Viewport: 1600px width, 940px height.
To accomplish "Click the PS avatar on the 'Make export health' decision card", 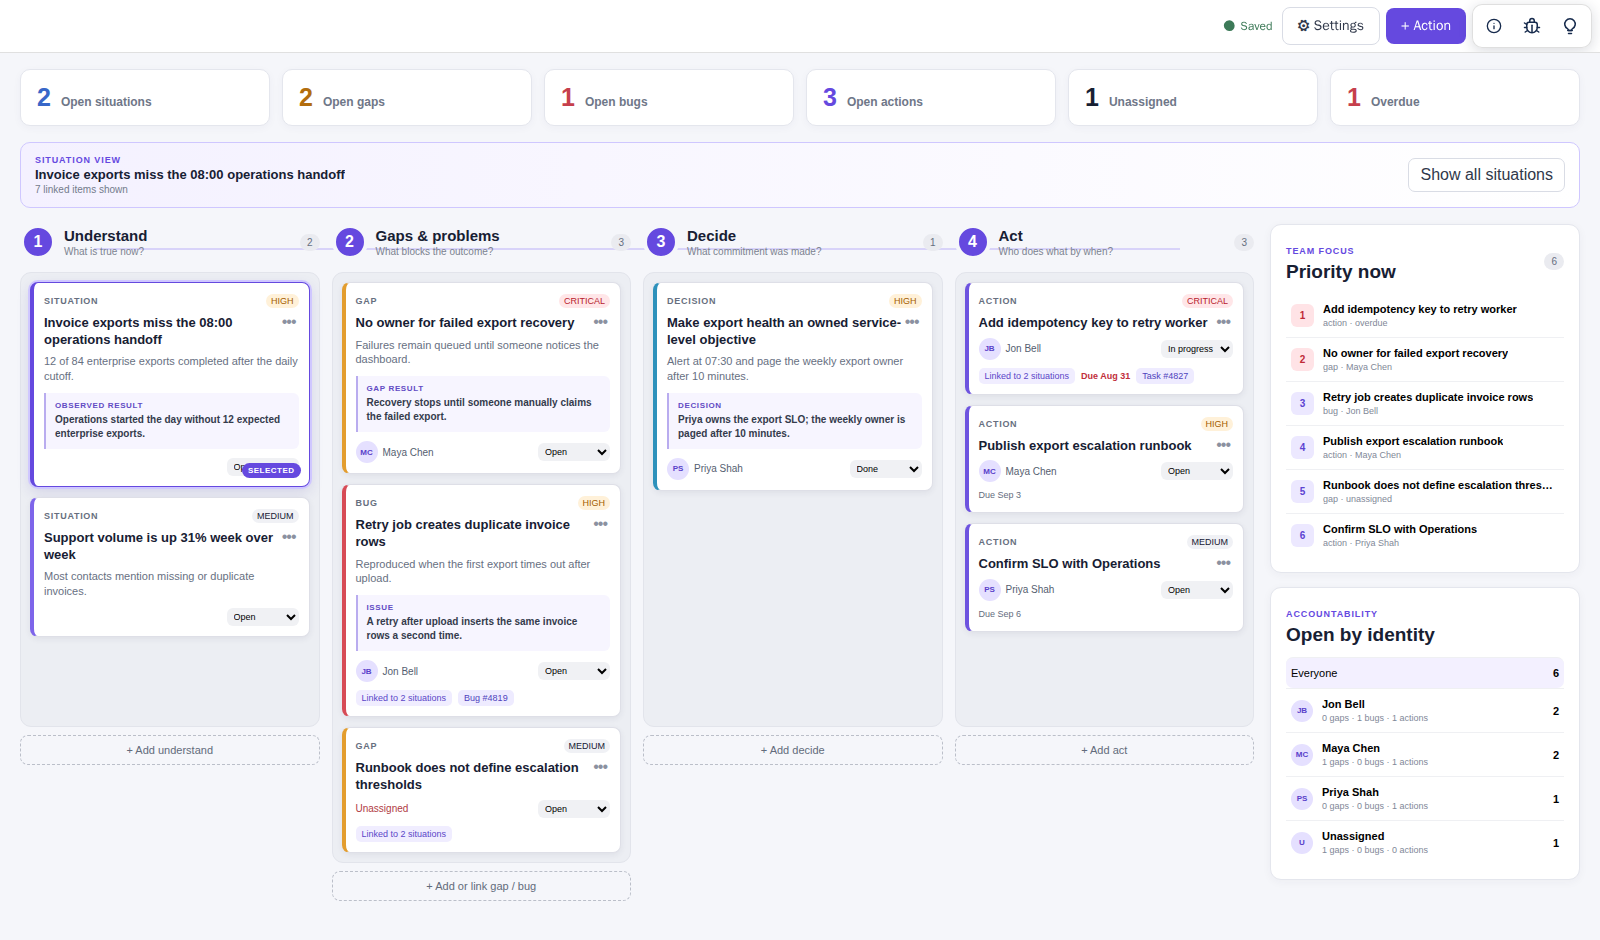I will pos(678,468).
